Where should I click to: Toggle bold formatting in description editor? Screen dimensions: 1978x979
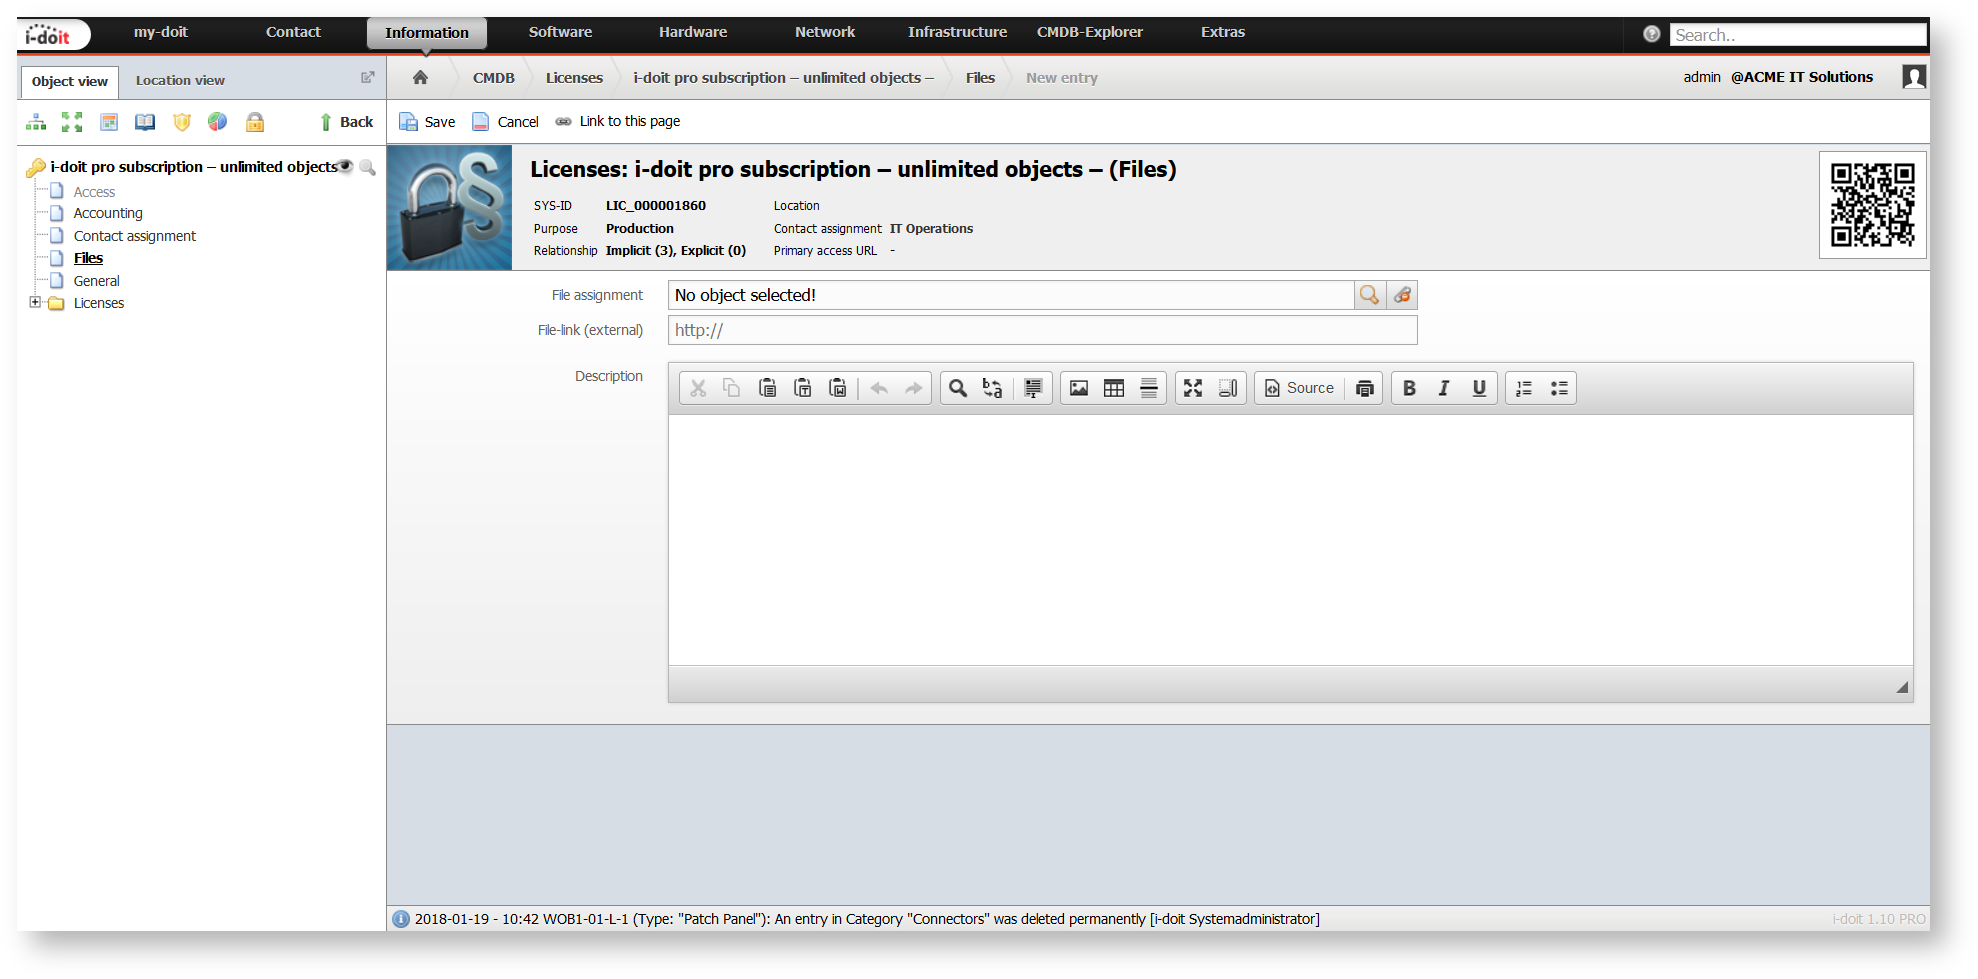pos(1409,388)
